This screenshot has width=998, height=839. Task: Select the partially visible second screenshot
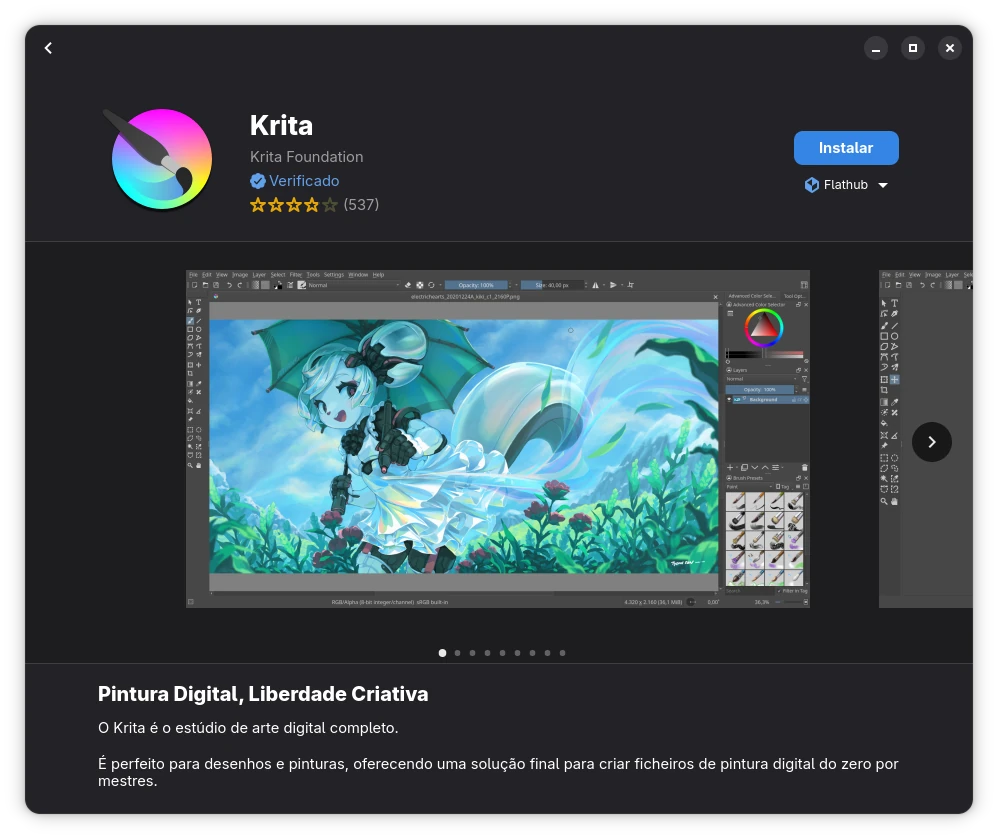[x=925, y=439]
